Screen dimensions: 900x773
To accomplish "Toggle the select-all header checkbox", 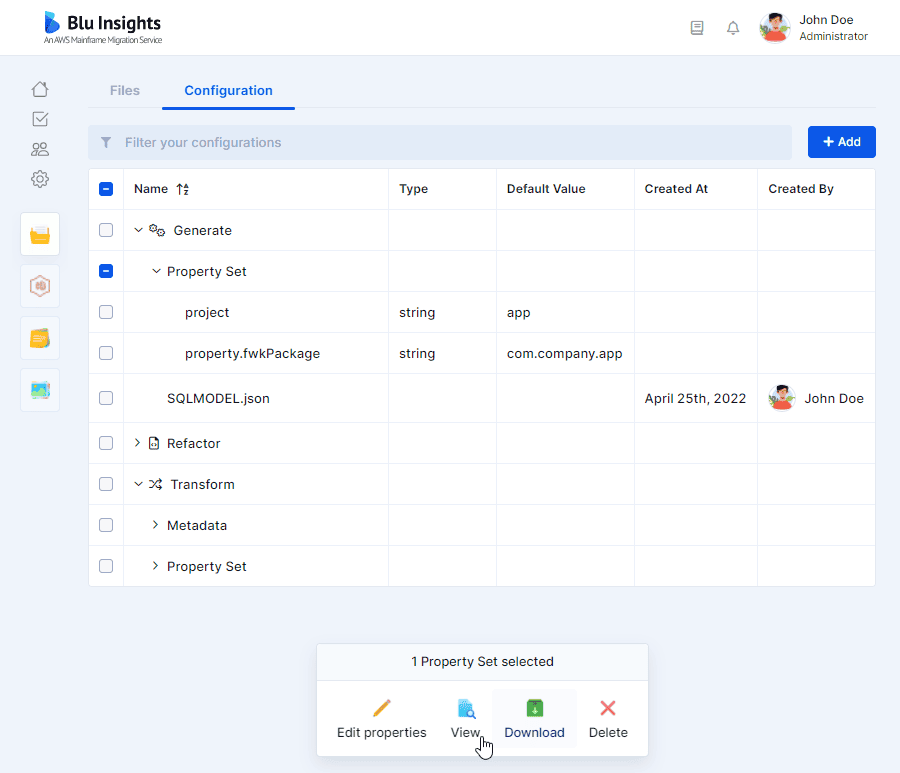I will click(106, 189).
